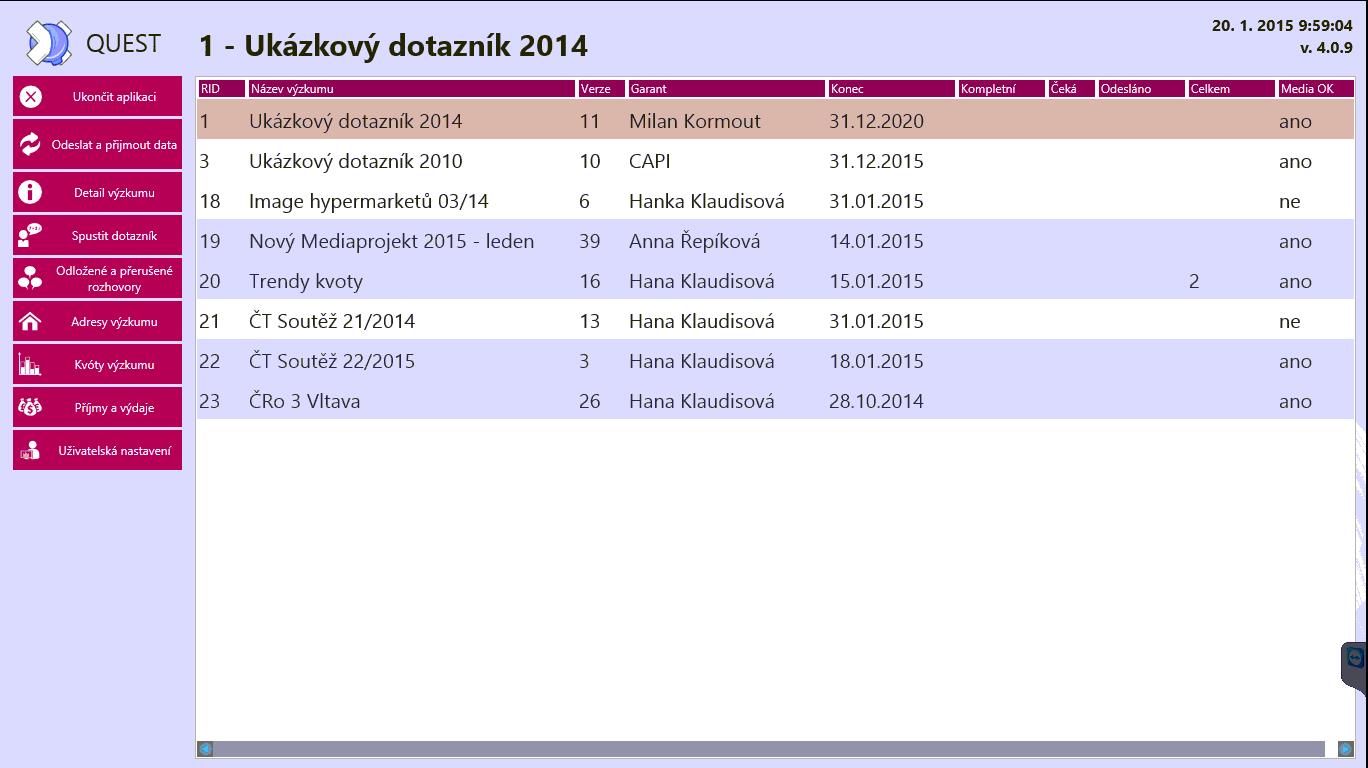The width and height of the screenshot is (1368, 768).
Task: Click the speech bubble icon for Spustit dotazník
Action: (31, 236)
